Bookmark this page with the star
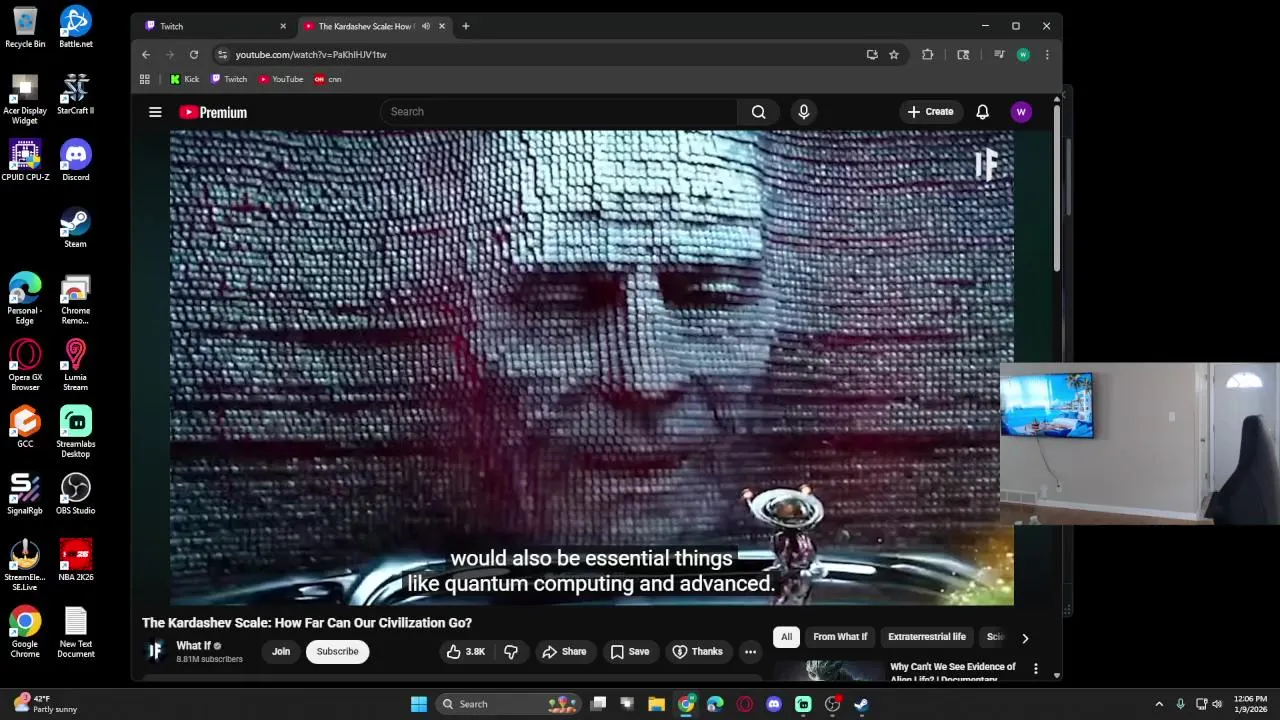 894,55
